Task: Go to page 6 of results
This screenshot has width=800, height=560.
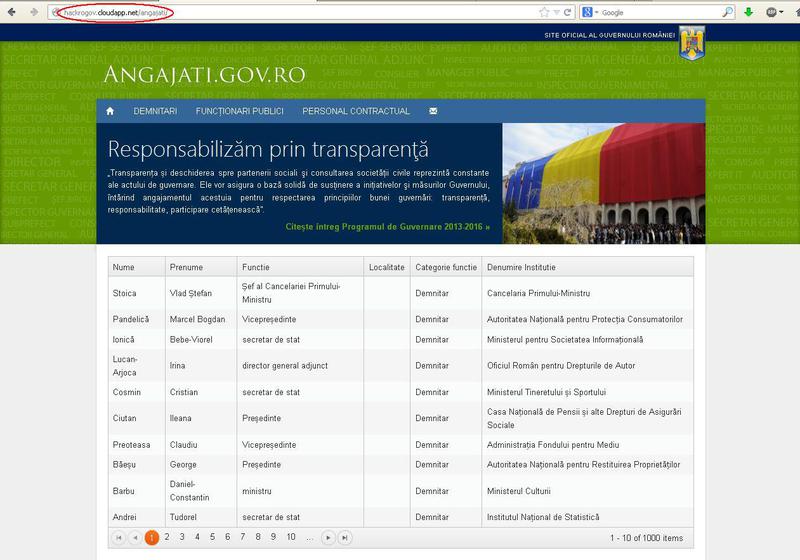Action: pos(228,537)
